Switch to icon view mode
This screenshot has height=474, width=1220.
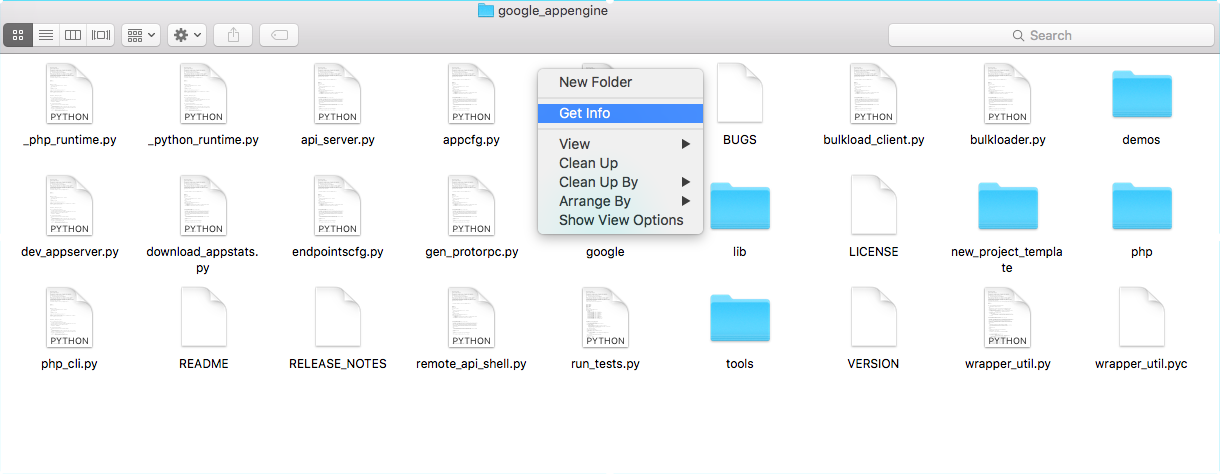18,35
